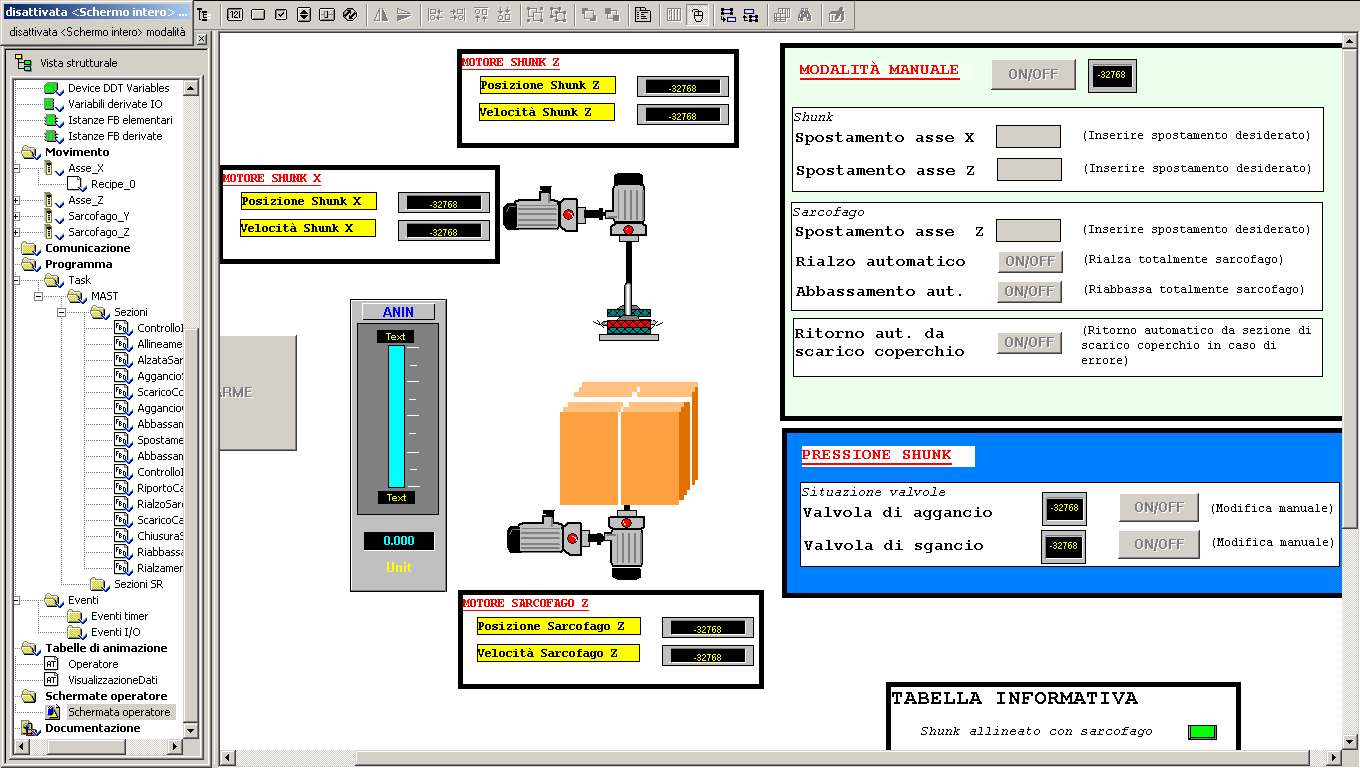1360x768 pixels.
Task: Collapse the Eventi tree node
Action: point(17,600)
